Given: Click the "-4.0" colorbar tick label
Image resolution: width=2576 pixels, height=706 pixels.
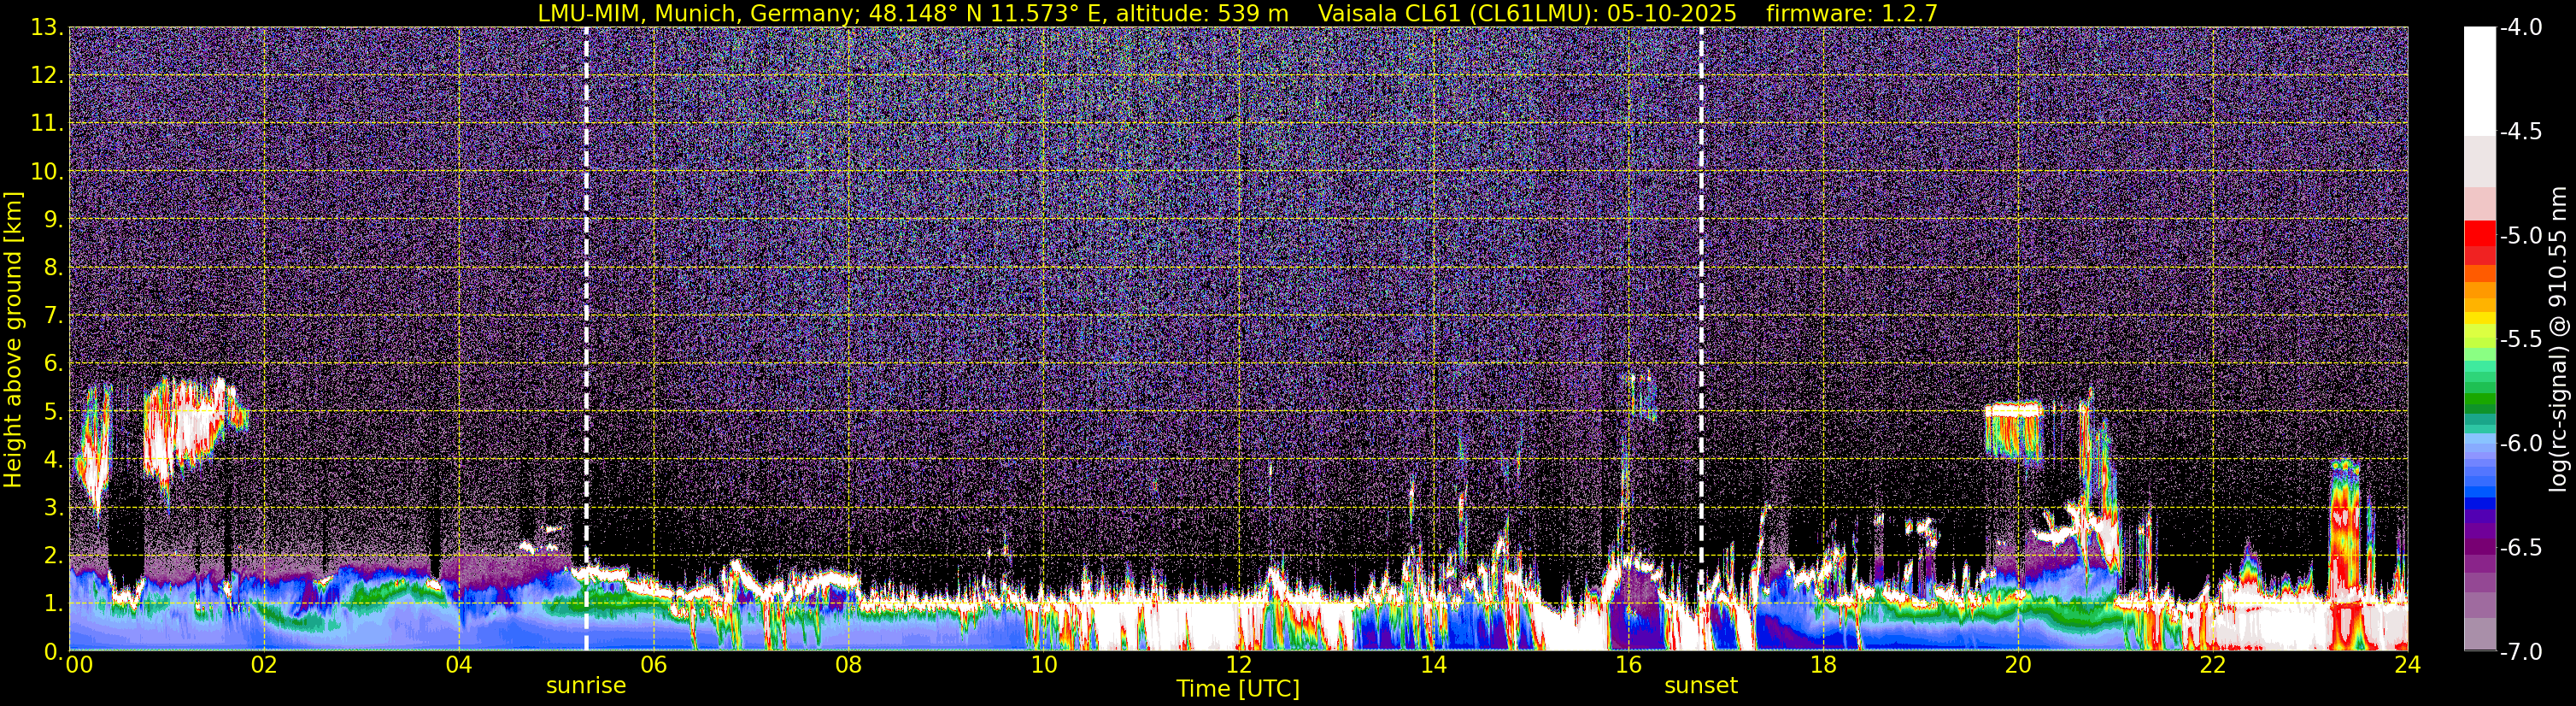Looking at the screenshot, I should [x=2520, y=27].
